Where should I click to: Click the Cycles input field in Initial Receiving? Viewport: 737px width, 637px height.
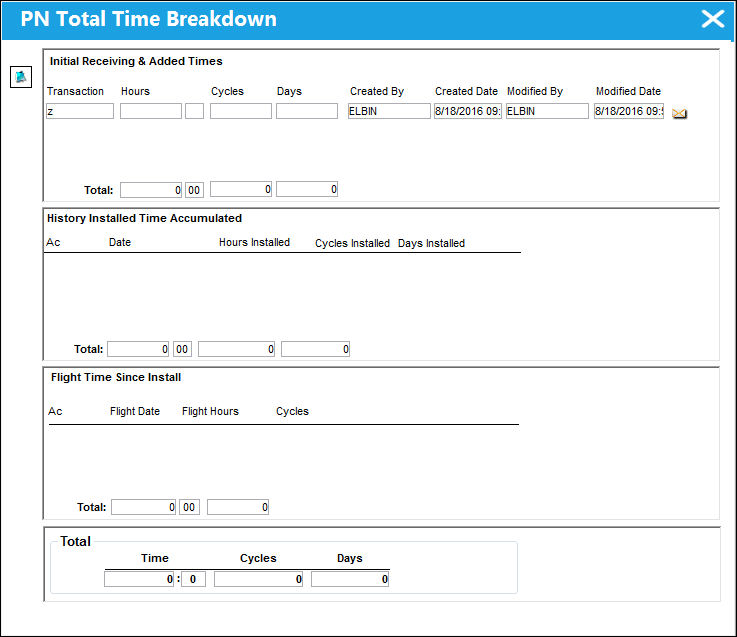(x=241, y=111)
